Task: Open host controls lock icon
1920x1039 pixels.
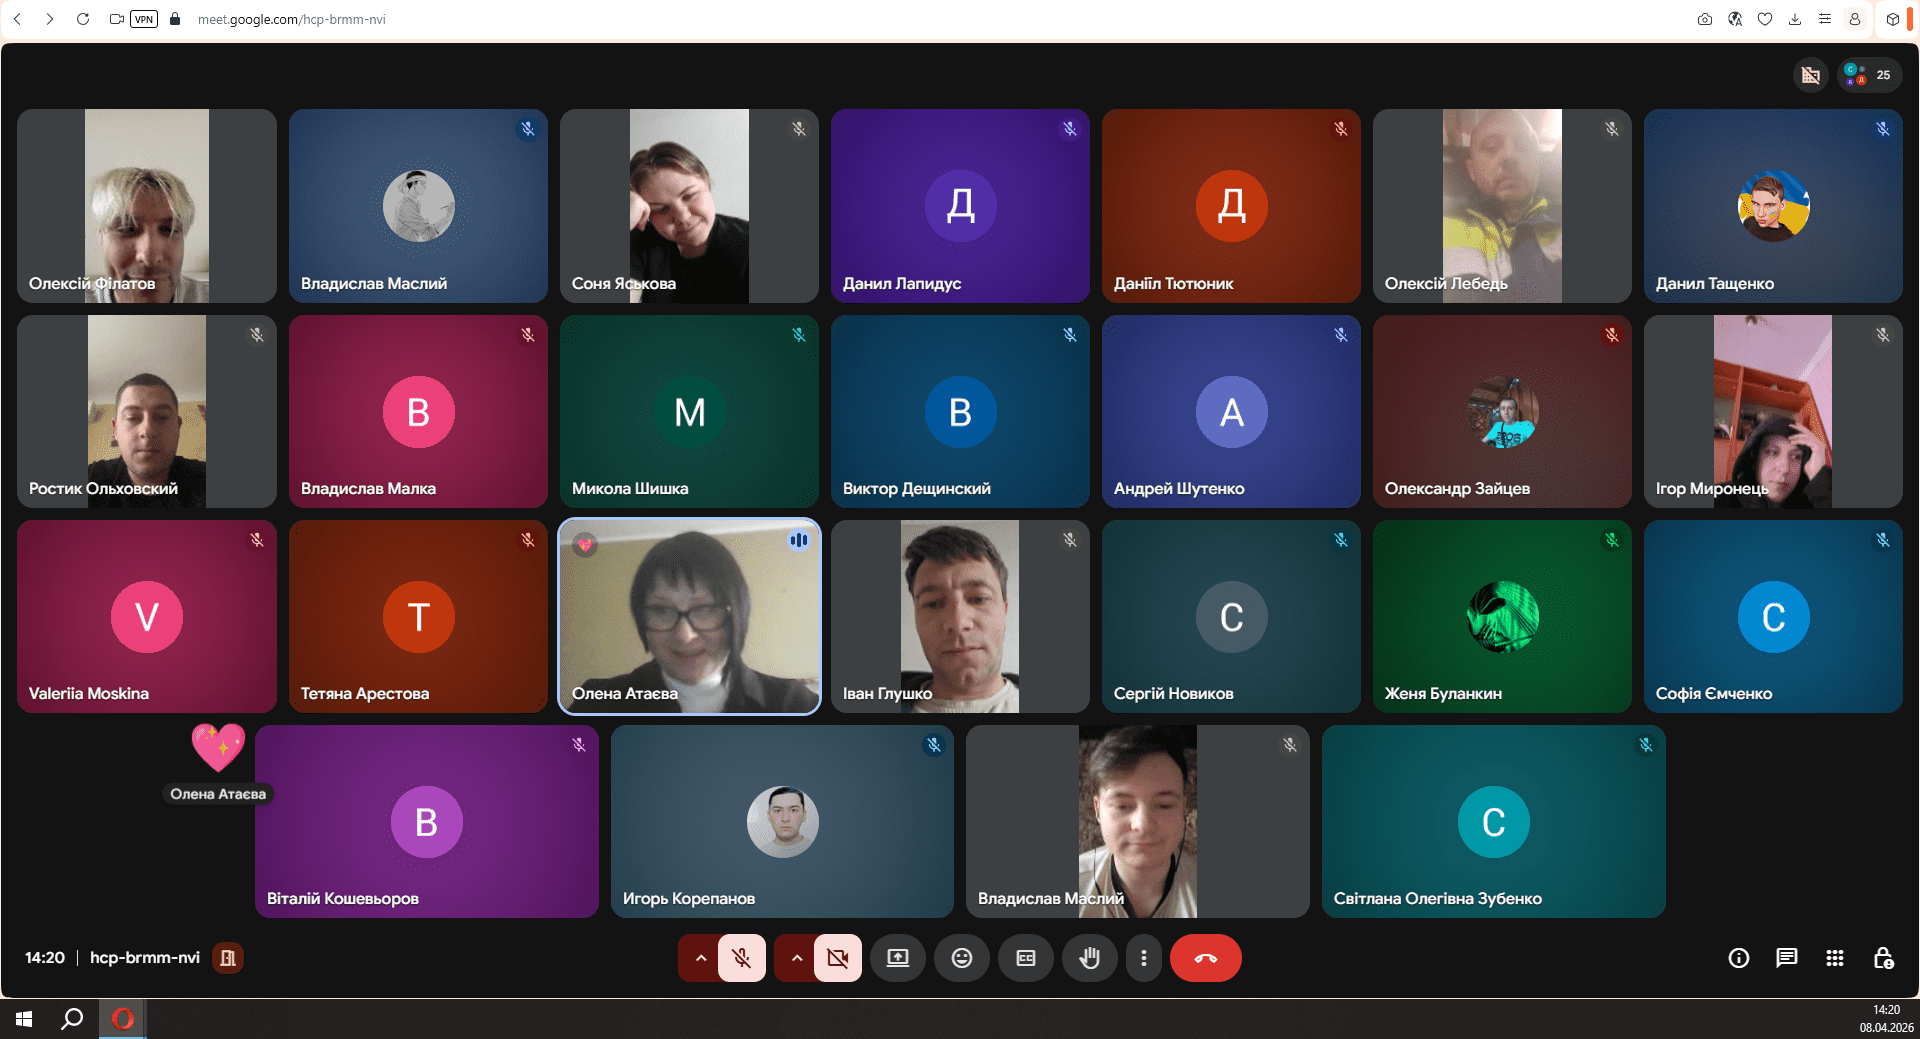Action: point(1882,958)
